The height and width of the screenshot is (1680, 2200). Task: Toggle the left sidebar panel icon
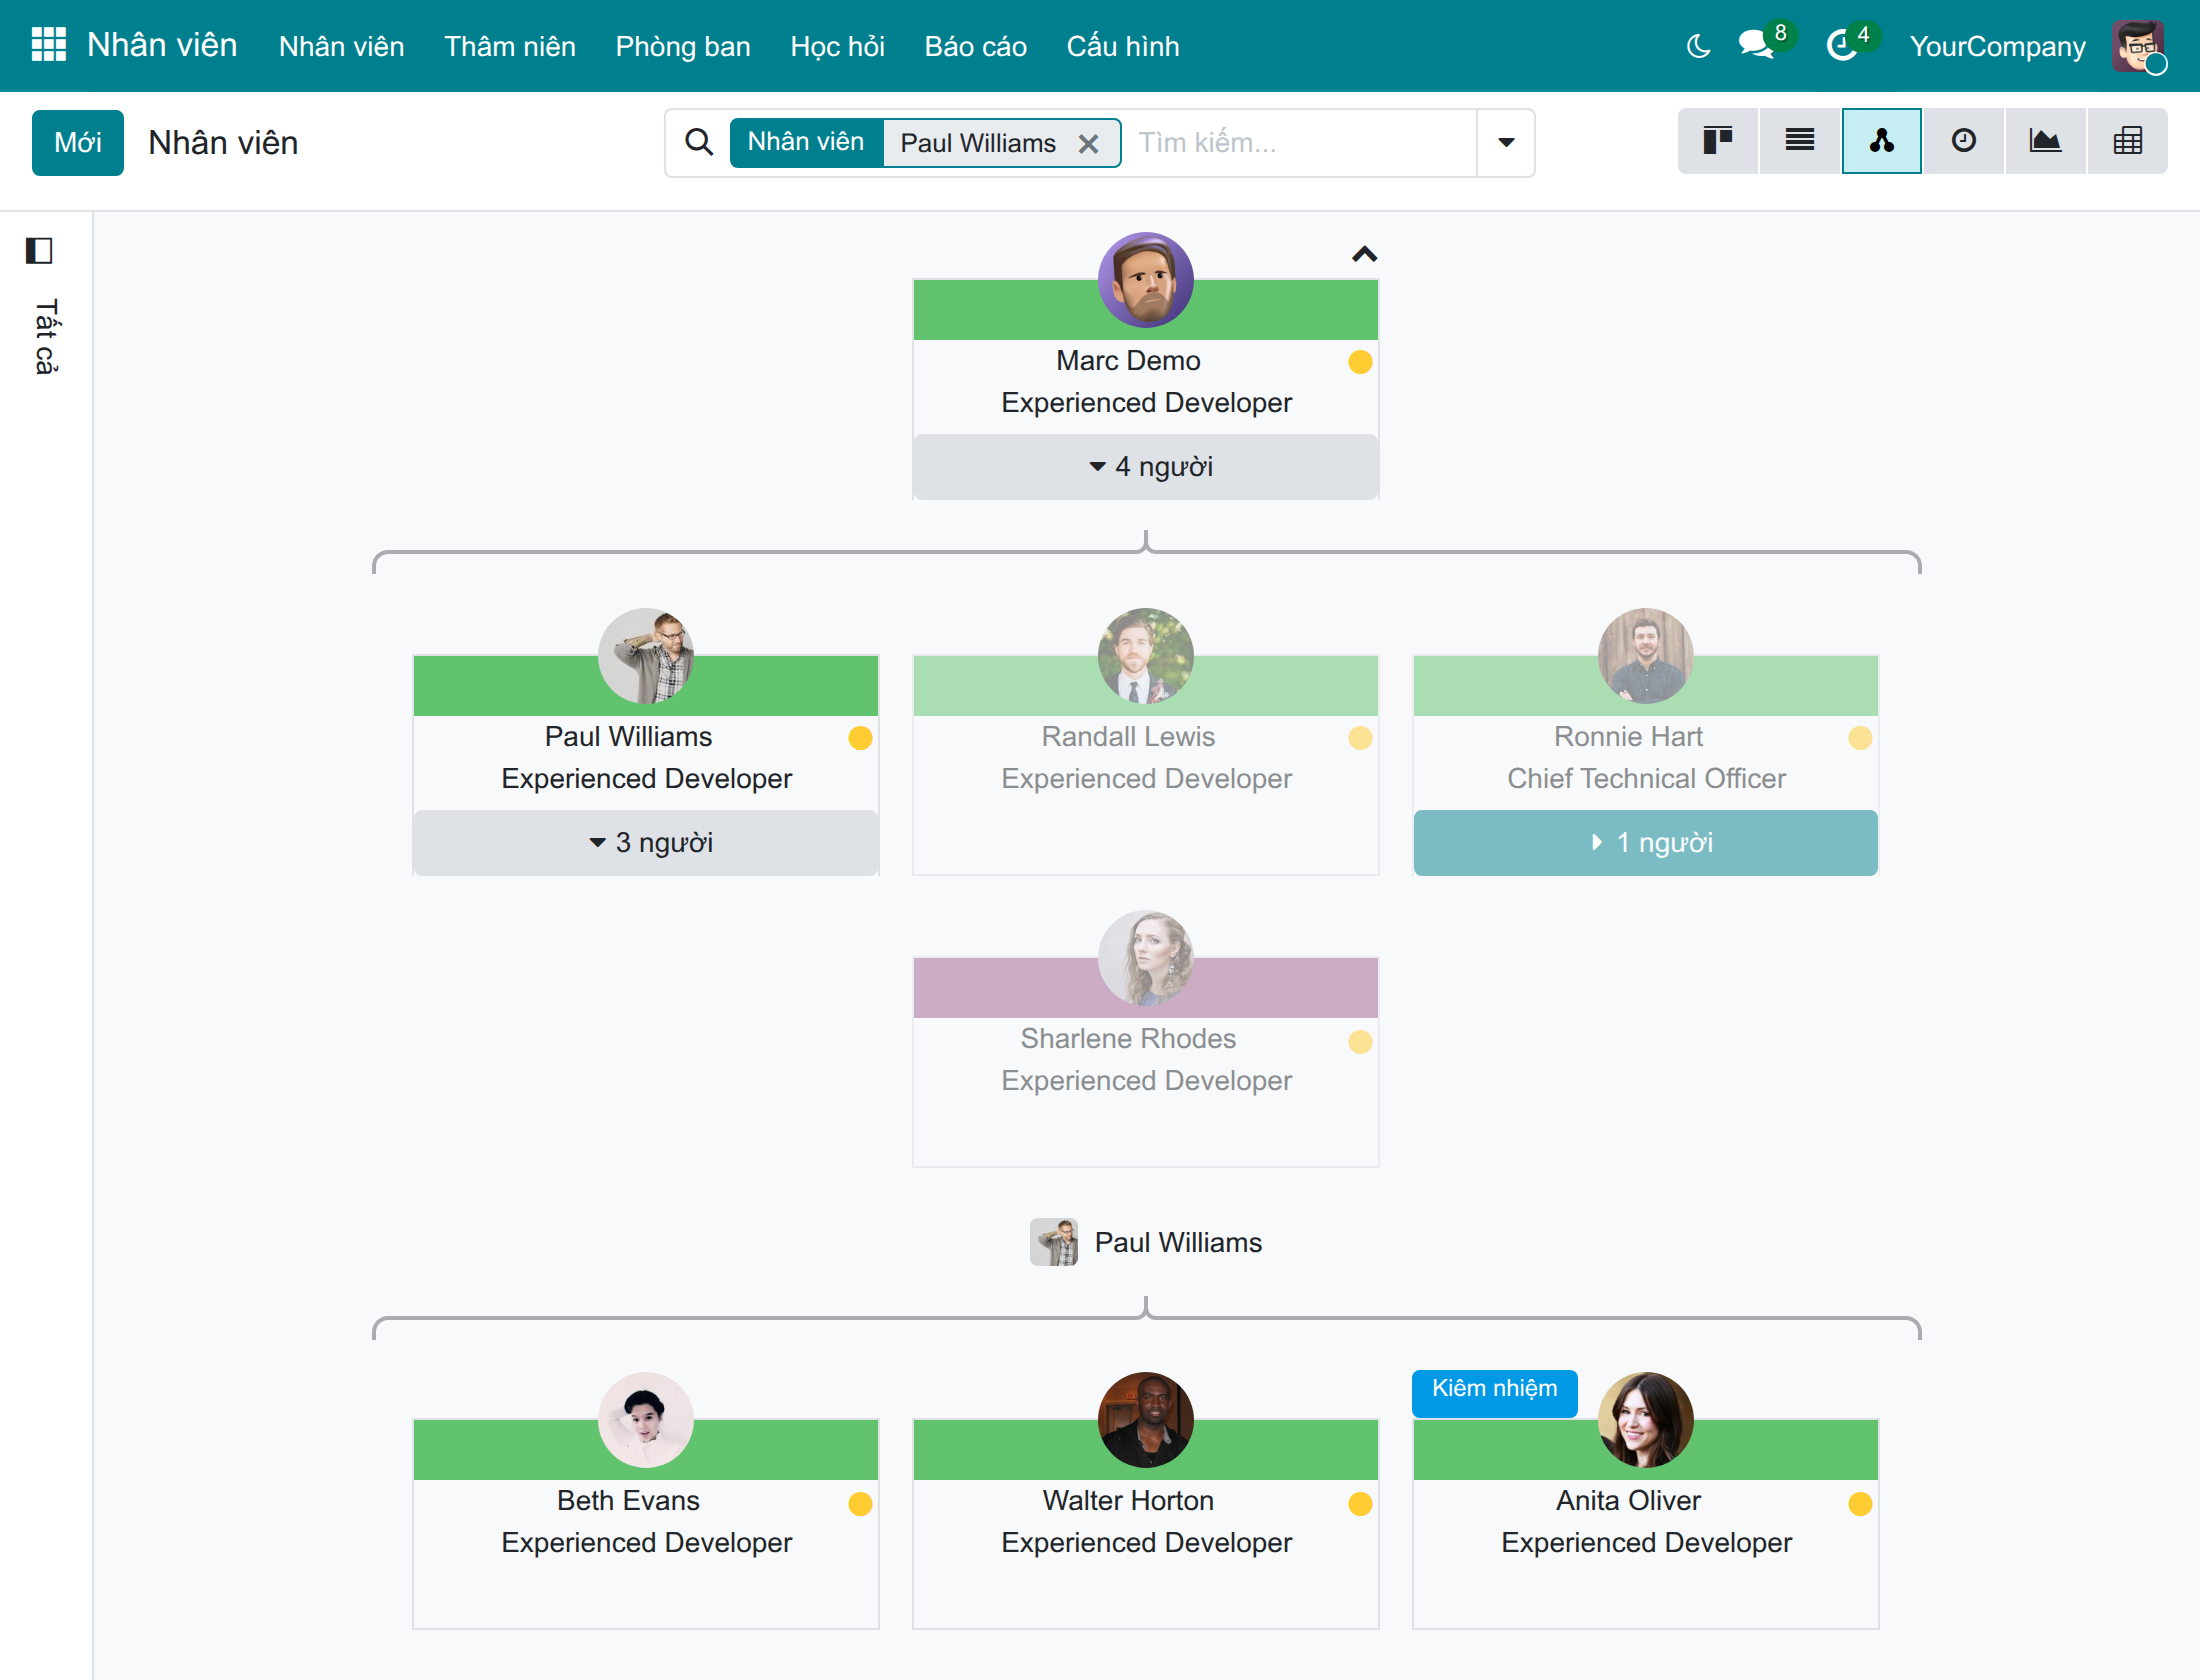pyautogui.click(x=39, y=250)
